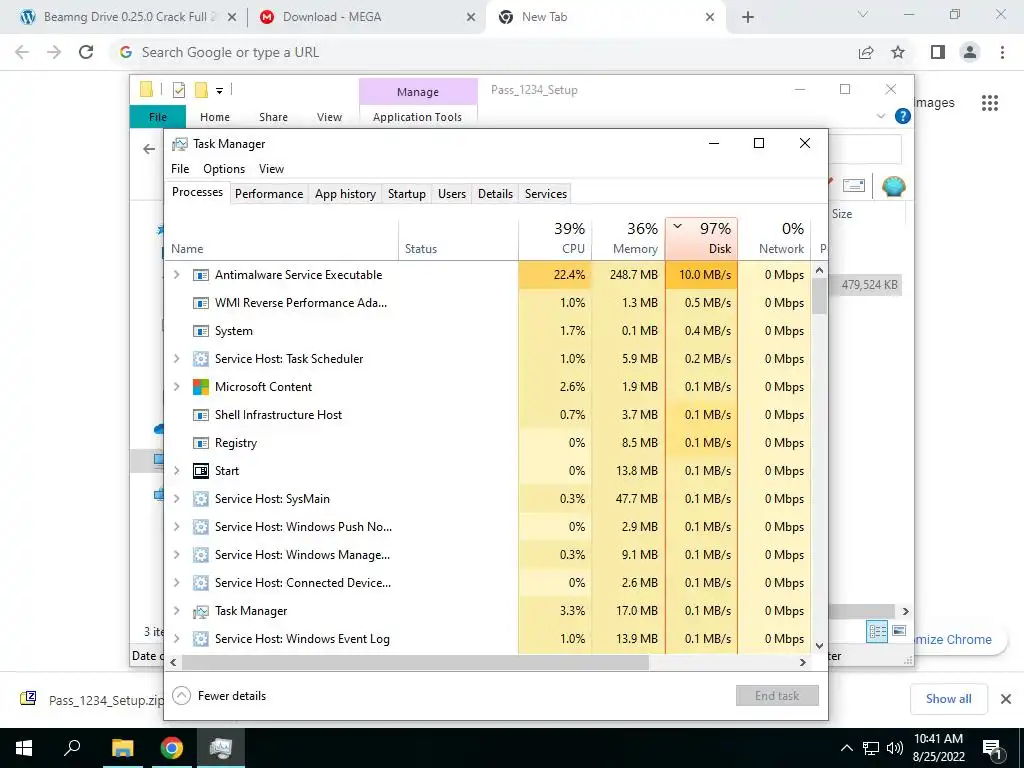Open the Home ribbon tab in File Explorer
The width and height of the screenshot is (1024, 768).
coord(215,117)
